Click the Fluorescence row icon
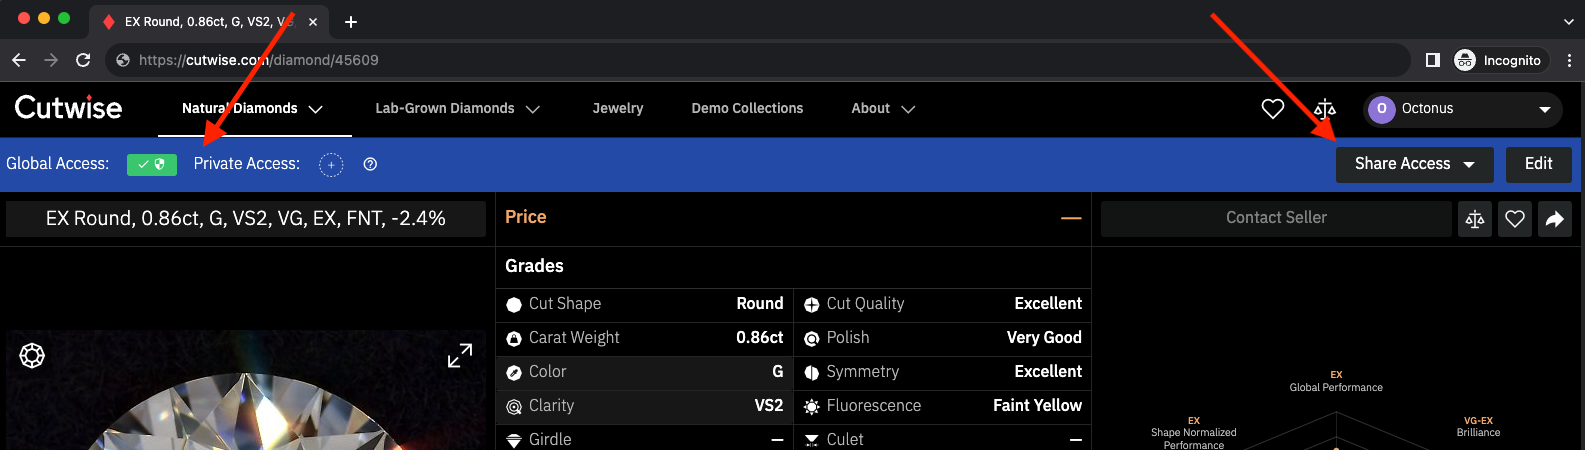 point(812,407)
